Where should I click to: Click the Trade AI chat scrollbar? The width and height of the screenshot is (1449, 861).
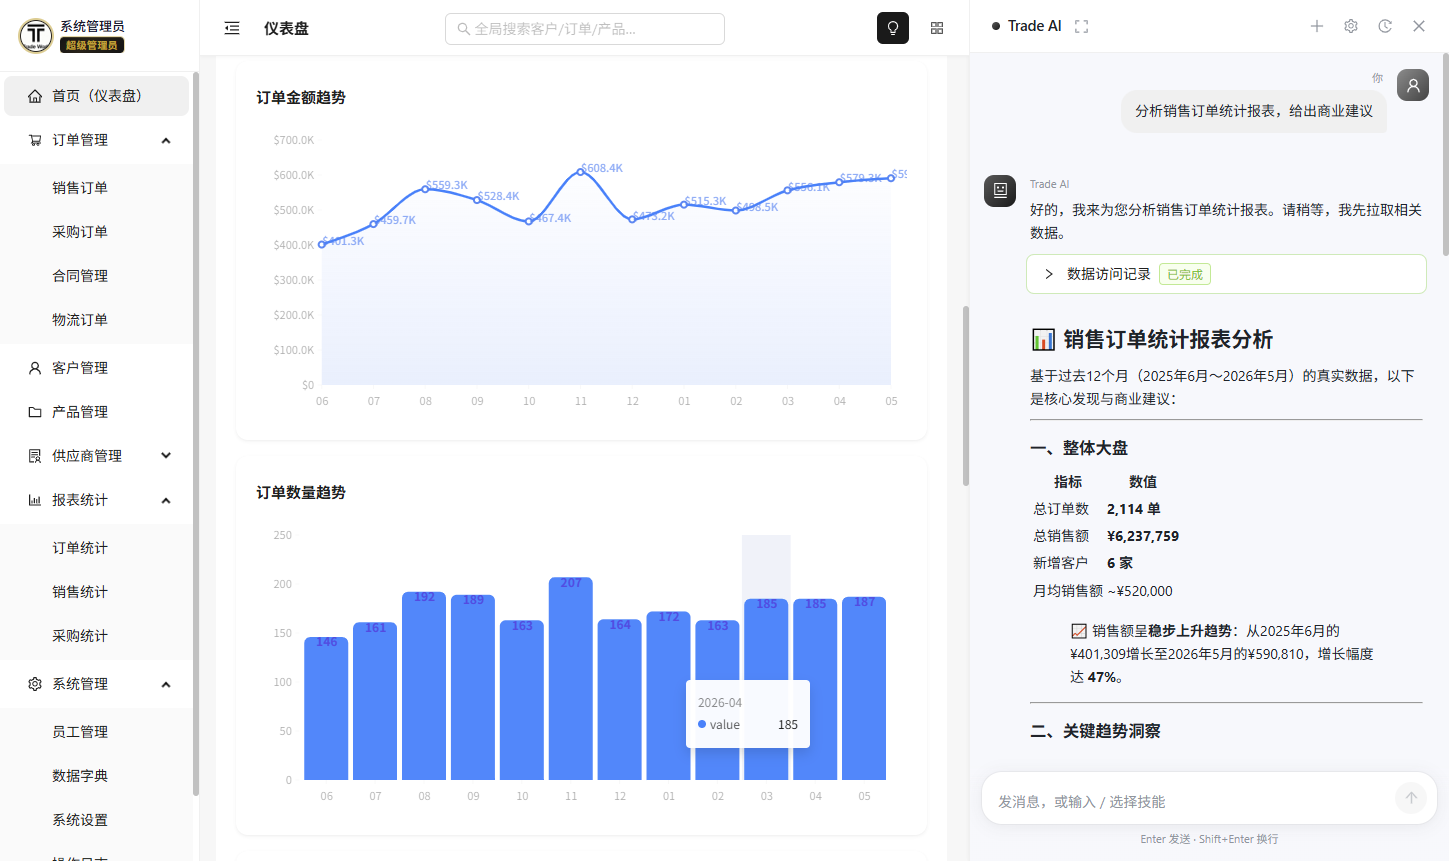point(1445,154)
